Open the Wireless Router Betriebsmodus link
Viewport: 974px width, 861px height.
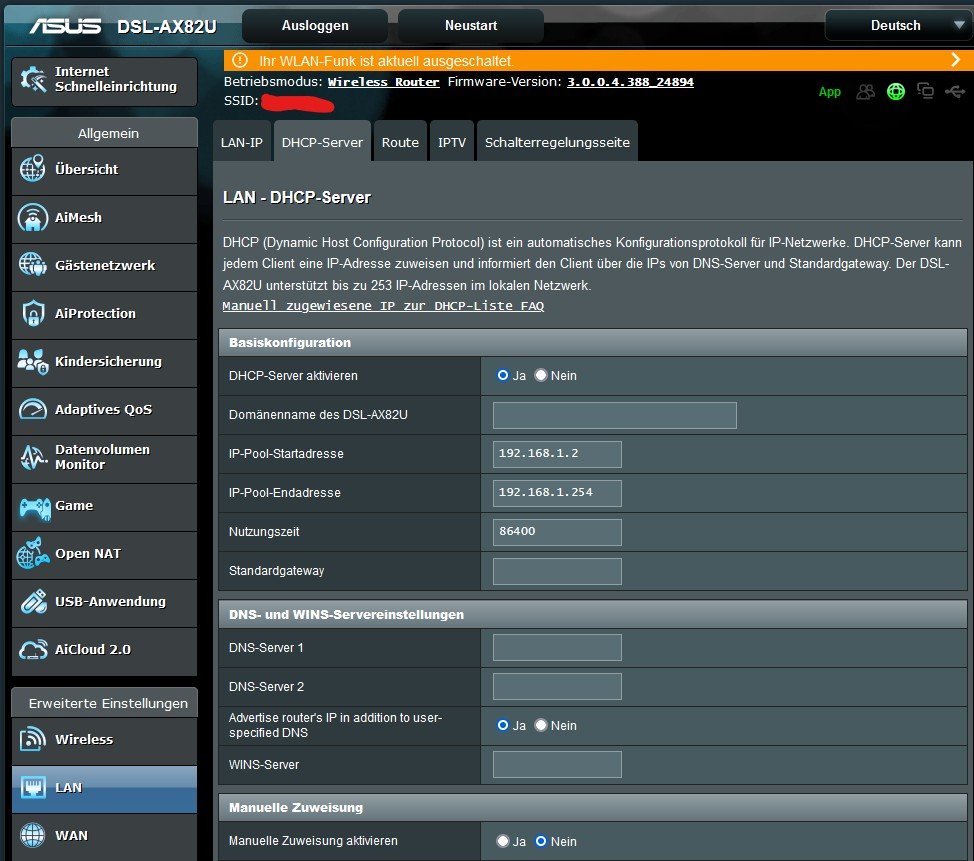[383, 82]
